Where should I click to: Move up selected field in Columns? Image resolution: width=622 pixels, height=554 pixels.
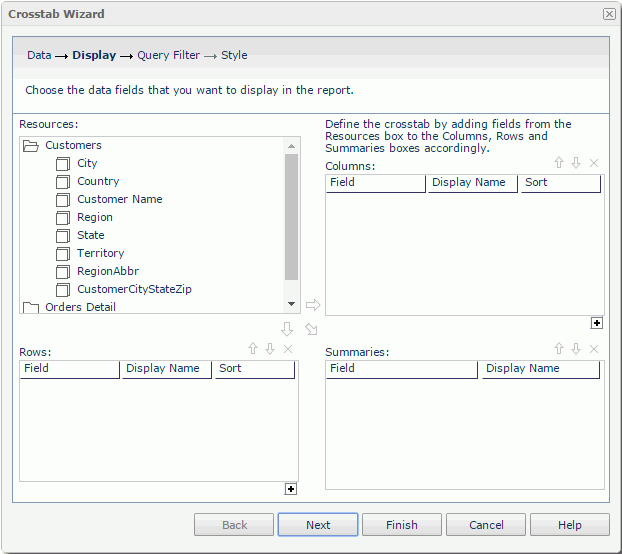coord(559,163)
